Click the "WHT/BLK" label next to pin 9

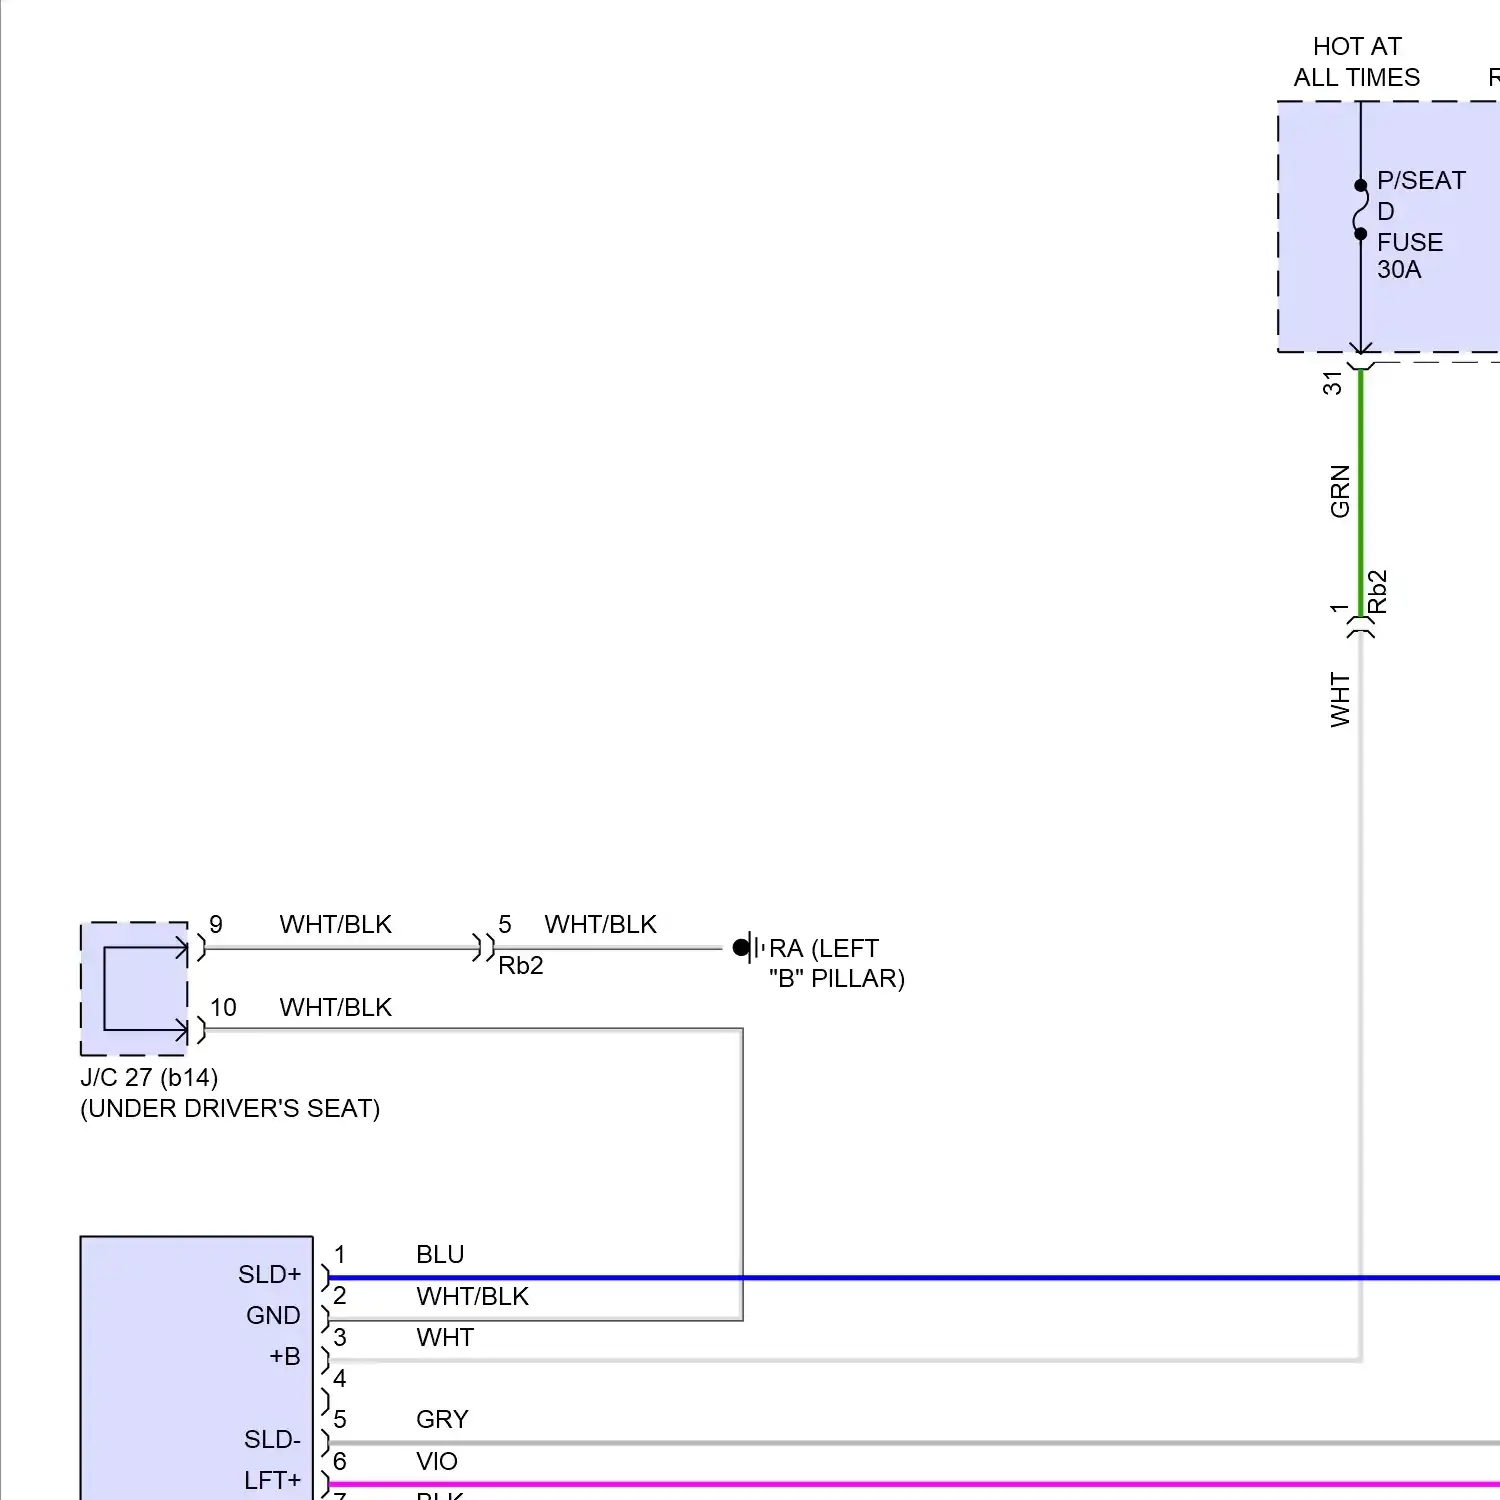coord(336,924)
